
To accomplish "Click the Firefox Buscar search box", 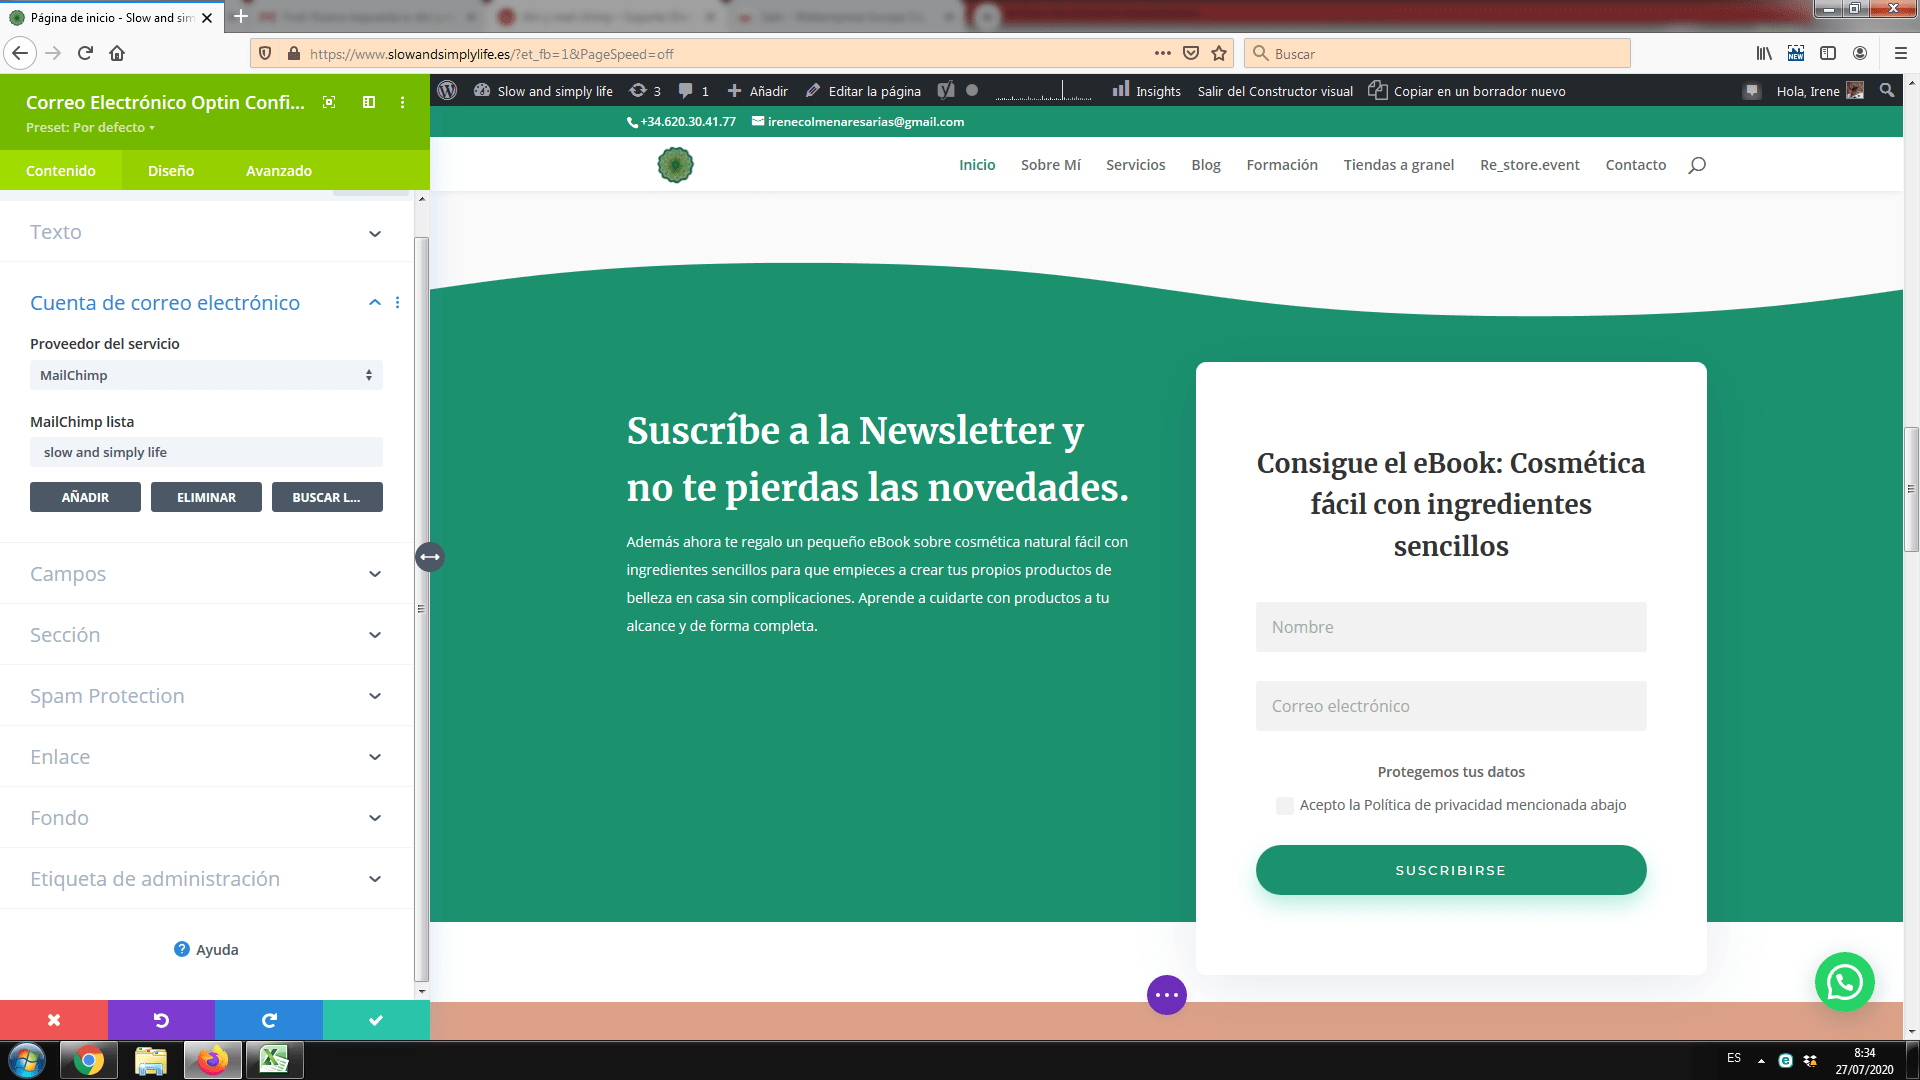I will (1437, 53).
